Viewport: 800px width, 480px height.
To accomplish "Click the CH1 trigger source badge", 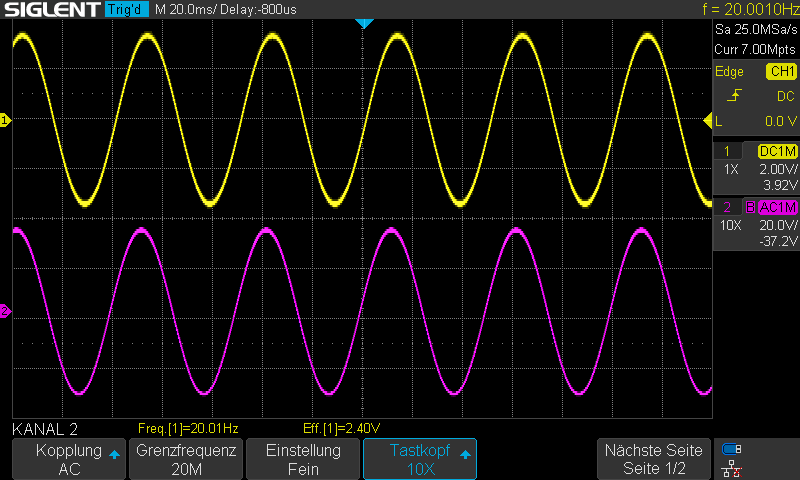I will tap(780, 72).
